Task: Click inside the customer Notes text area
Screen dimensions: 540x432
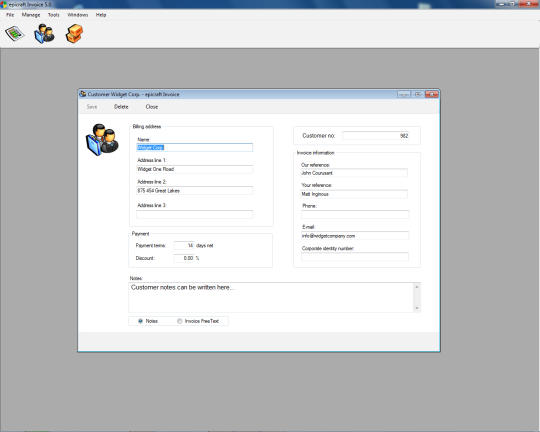Action: tap(271, 298)
